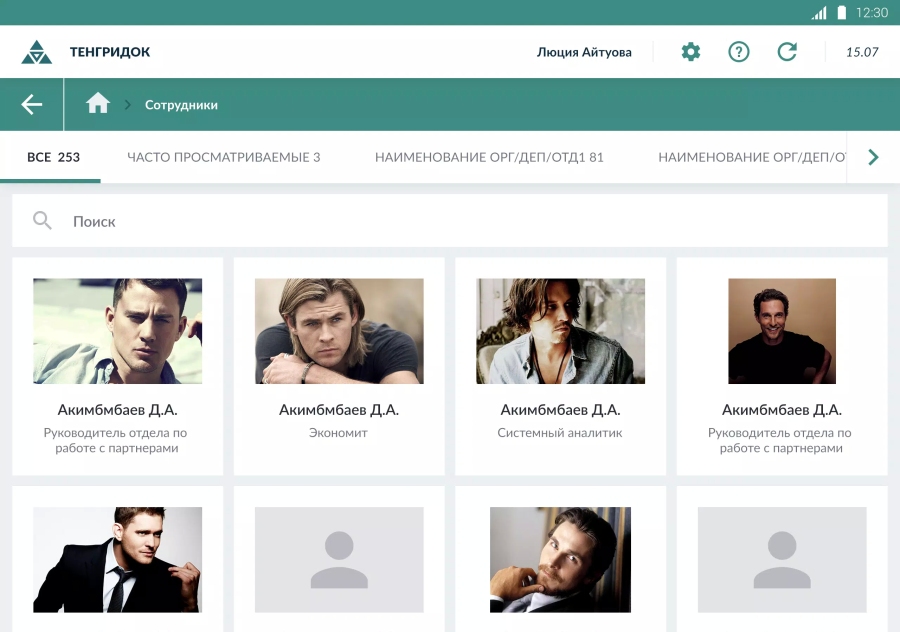900x632 pixels.
Task: Open settings via the gear icon
Action: click(x=690, y=52)
